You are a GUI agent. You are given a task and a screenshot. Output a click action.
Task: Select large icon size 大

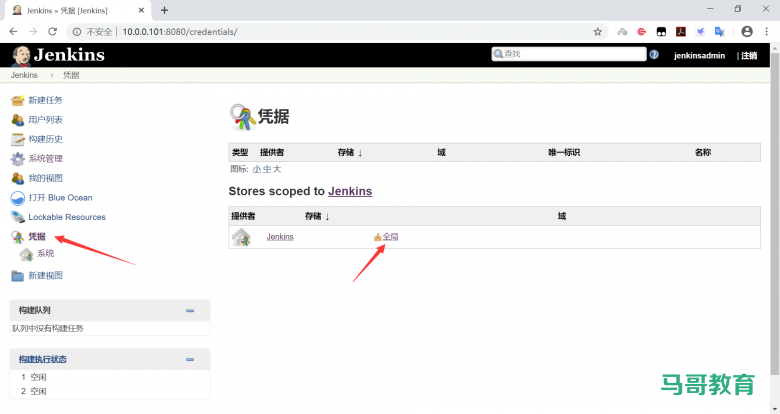click(x=277, y=169)
